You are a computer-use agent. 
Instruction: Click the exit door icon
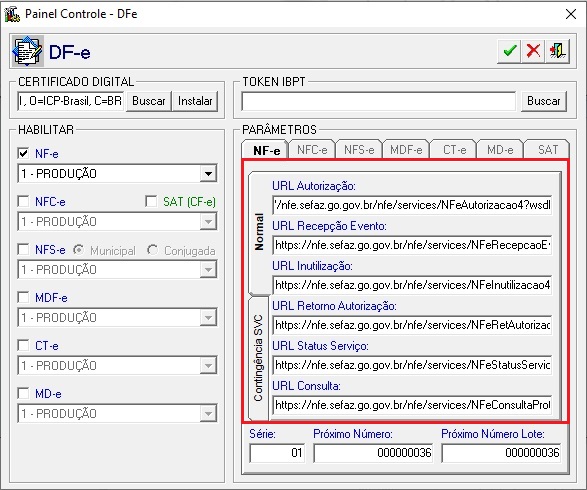pos(557,51)
